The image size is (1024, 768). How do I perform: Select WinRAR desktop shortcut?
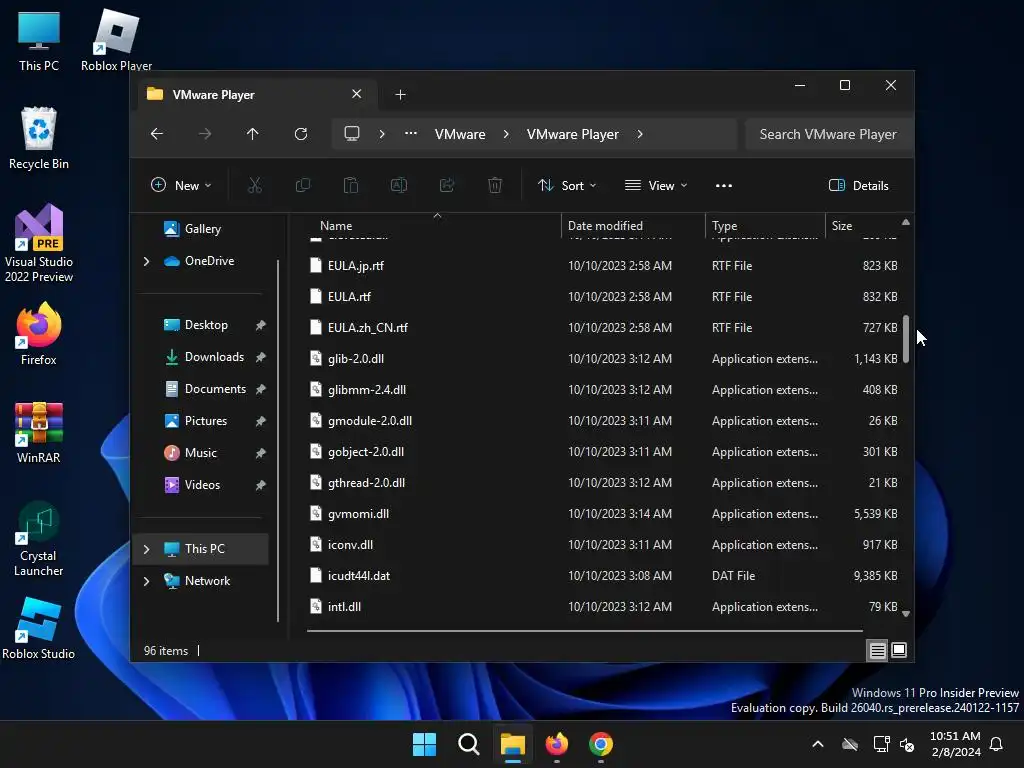pos(39,432)
